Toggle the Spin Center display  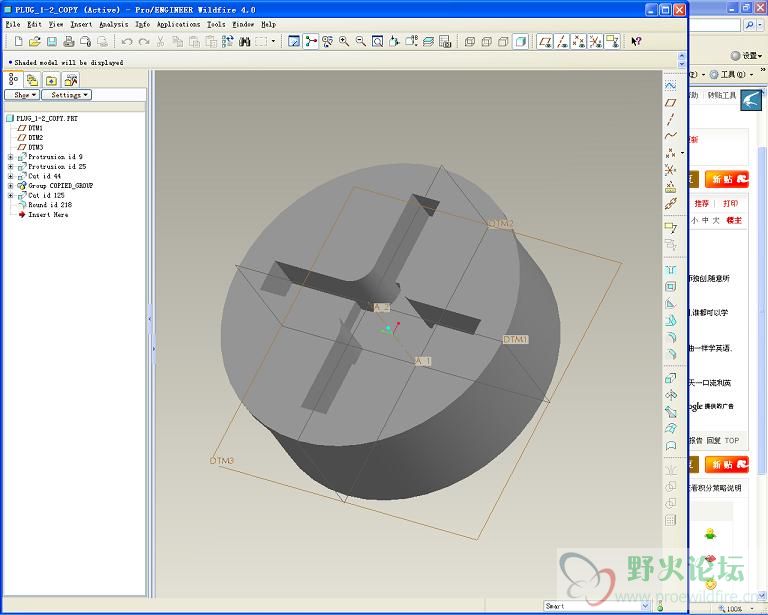311,42
